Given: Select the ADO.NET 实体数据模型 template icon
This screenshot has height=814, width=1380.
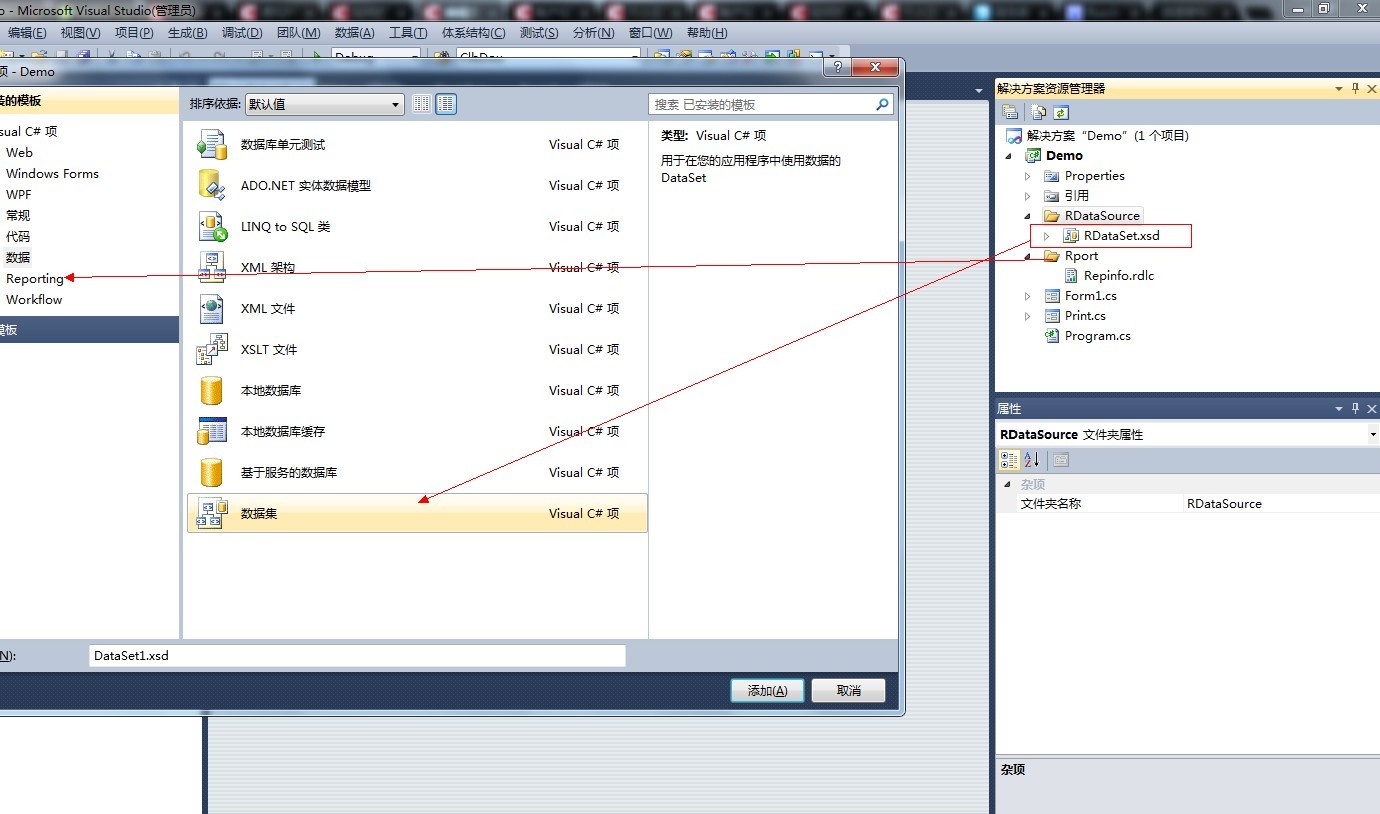Looking at the screenshot, I should 212,186.
